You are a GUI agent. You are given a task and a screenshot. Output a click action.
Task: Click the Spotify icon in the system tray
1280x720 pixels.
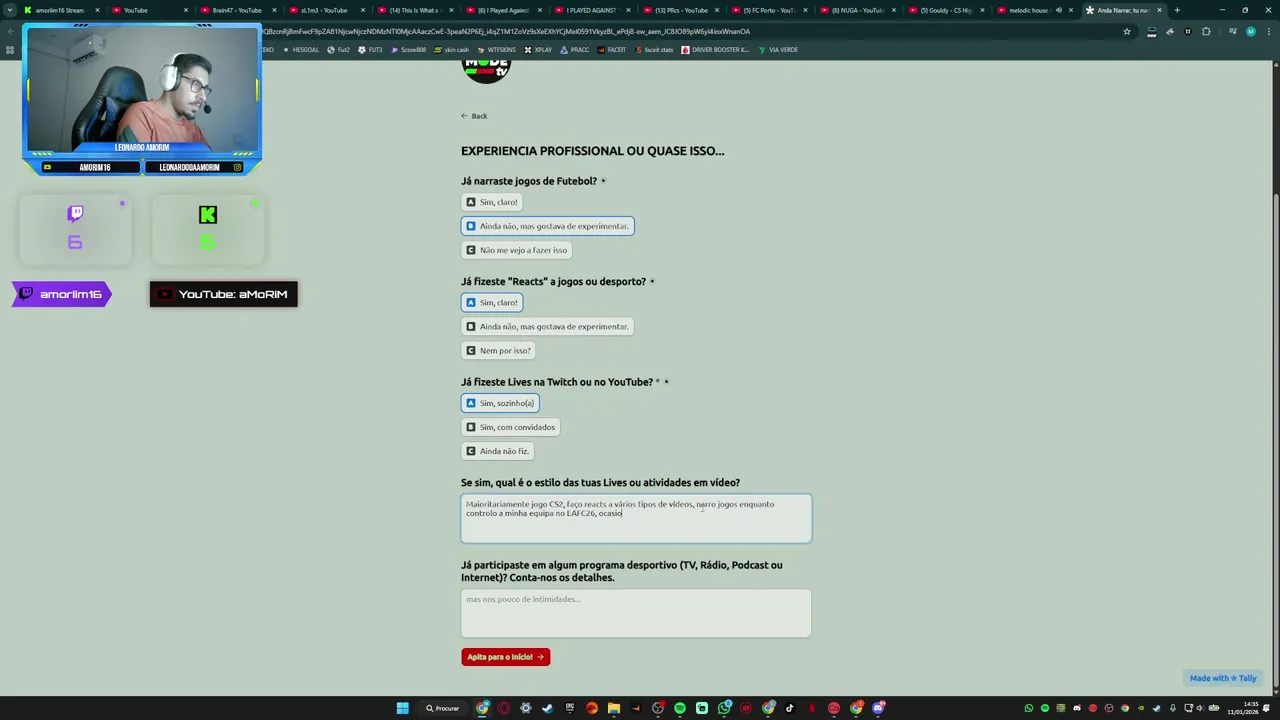[x=1045, y=708]
